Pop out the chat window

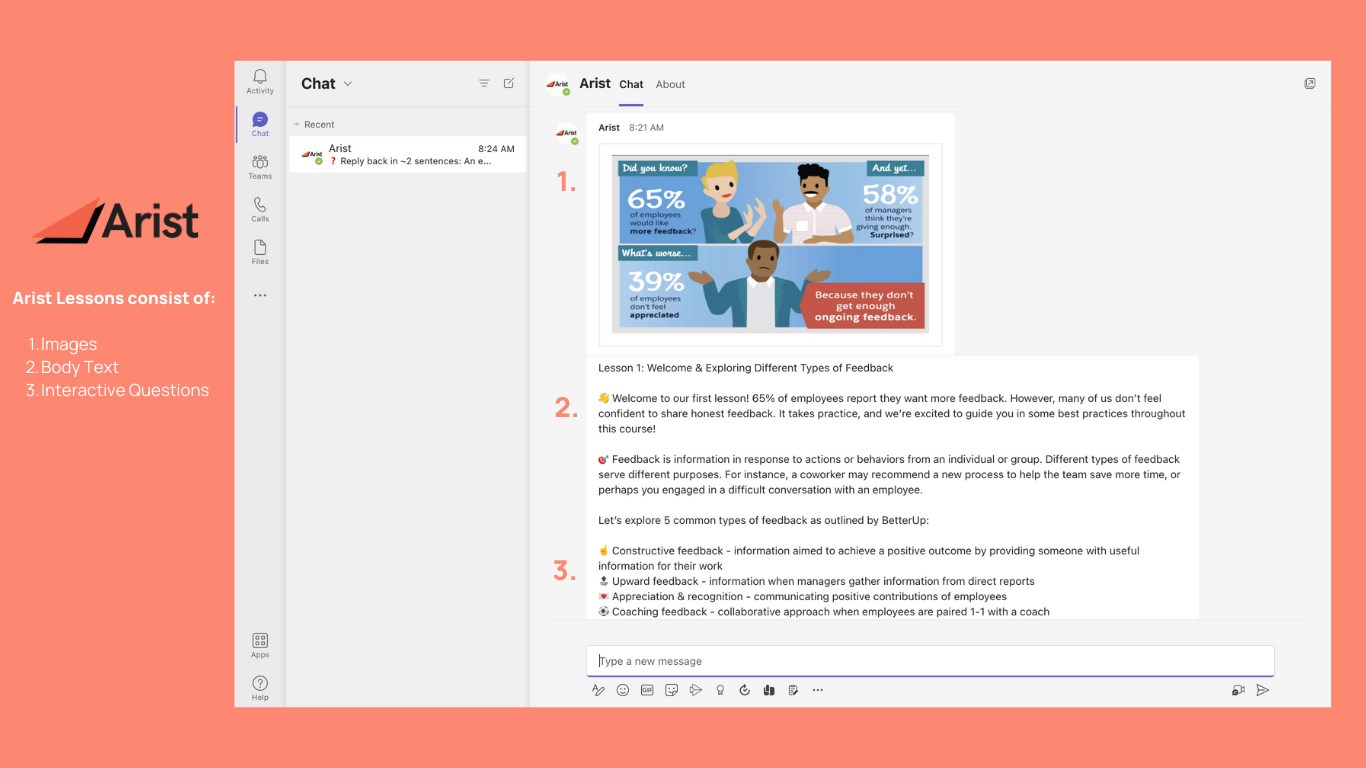click(1310, 84)
